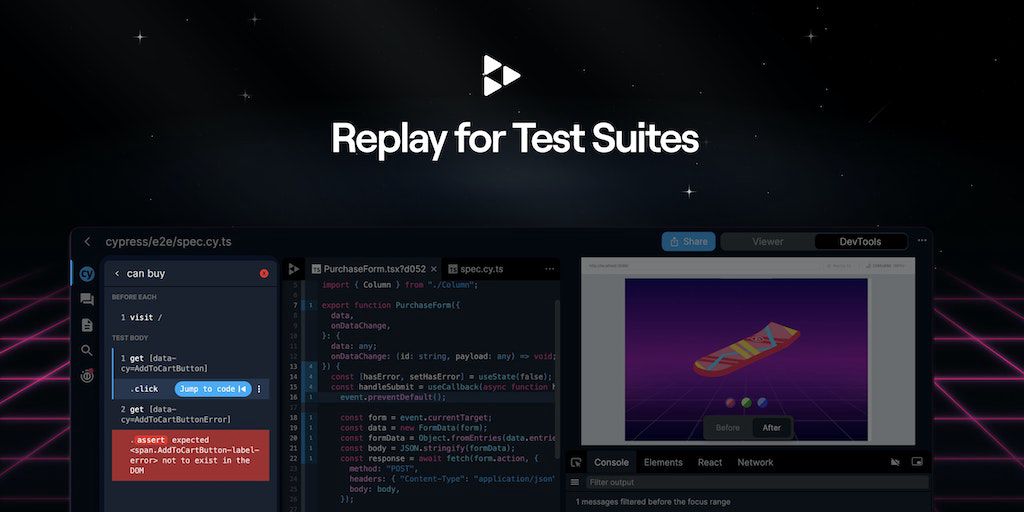The image size is (1024, 512).
Task: Switch to the Console tab
Action: click(611, 462)
